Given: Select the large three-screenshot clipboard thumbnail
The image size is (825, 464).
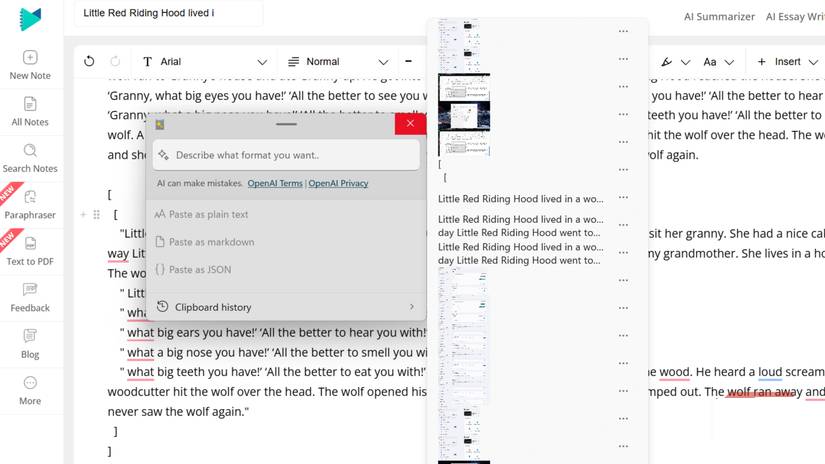Looking at the screenshot, I should (x=464, y=115).
